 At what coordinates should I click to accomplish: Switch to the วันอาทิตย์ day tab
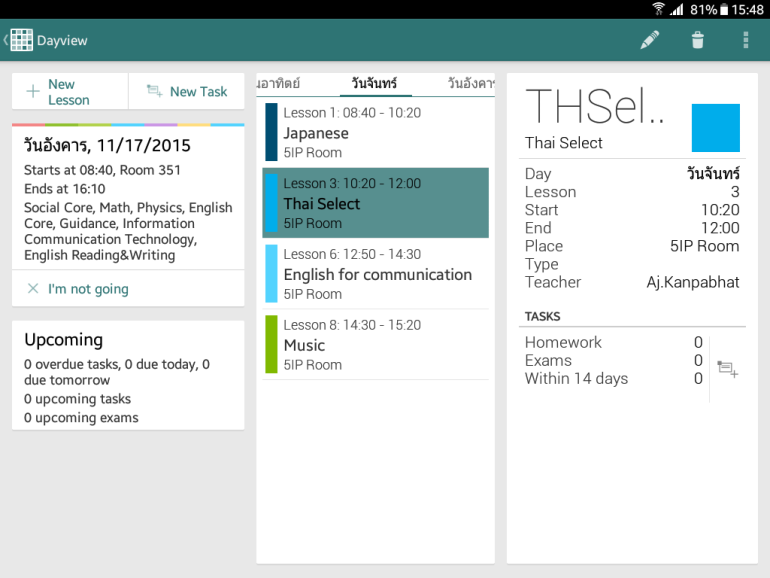pyautogui.click(x=278, y=84)
